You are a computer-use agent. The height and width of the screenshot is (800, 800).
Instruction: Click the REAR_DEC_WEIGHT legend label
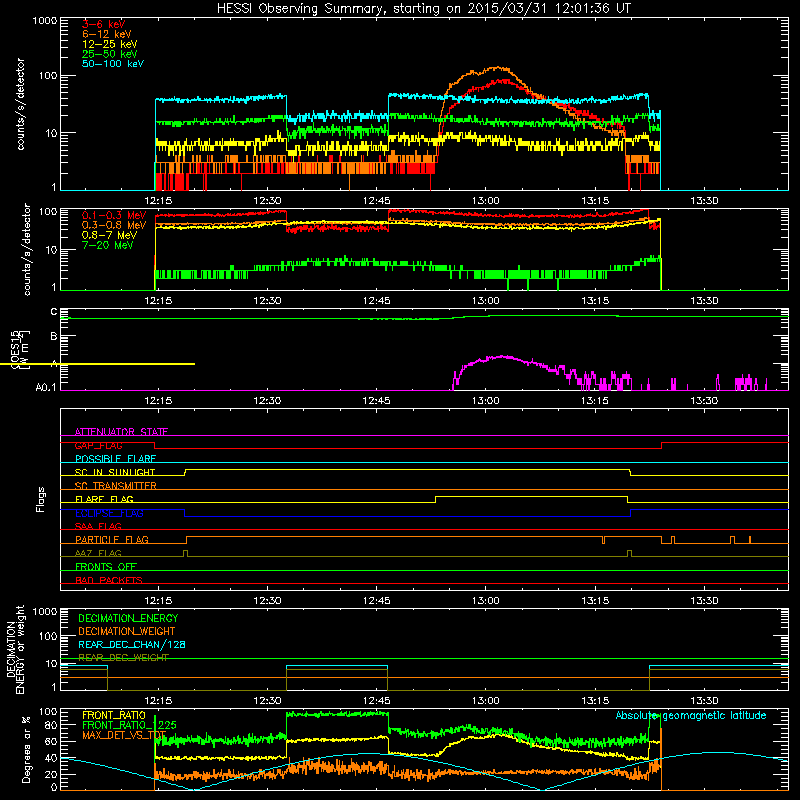click(123, 658)
